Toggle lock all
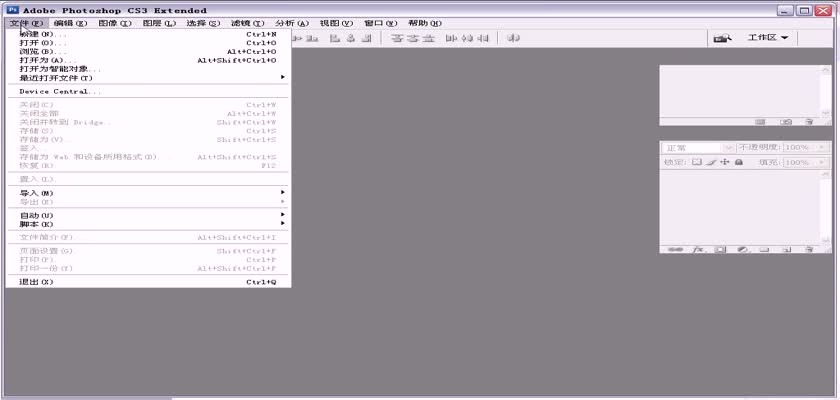This screenshot has height=400, width=840. [739, 162]
